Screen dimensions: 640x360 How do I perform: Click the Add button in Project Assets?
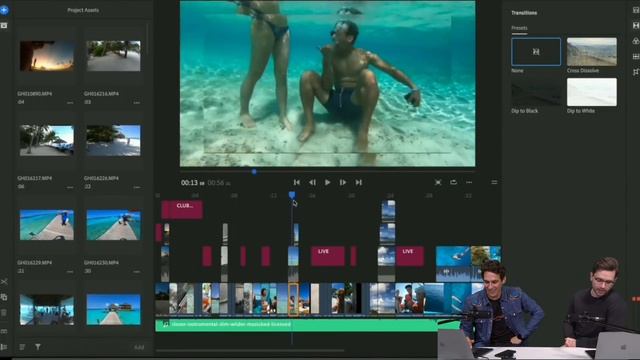(139, 347)
